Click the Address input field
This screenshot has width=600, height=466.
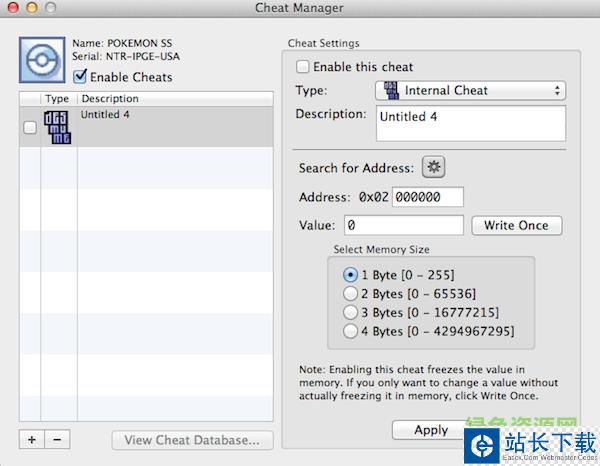(x=428, y=197)
